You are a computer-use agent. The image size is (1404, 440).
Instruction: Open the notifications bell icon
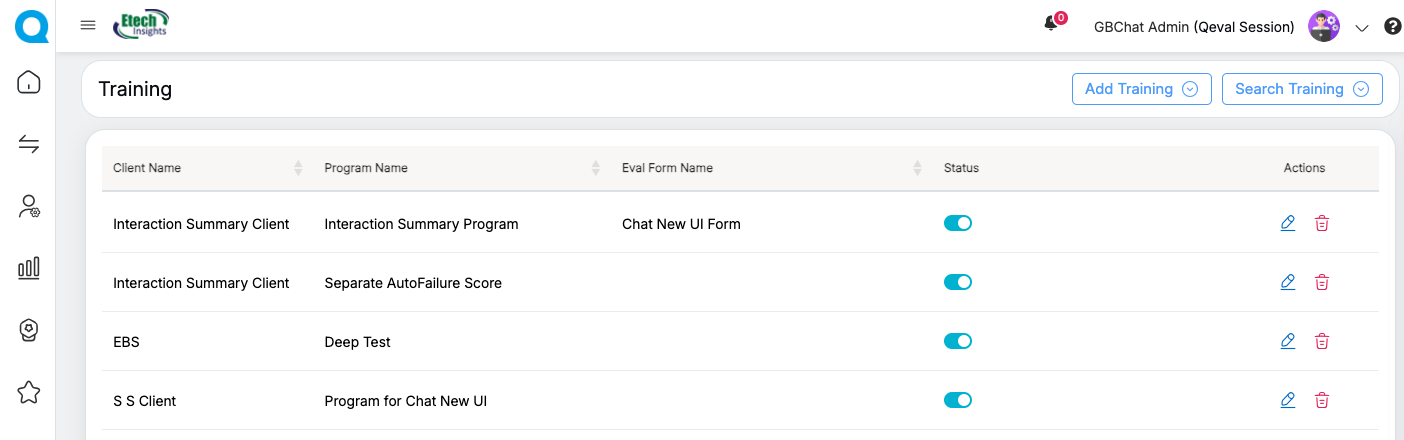(x=1051, y=24)
